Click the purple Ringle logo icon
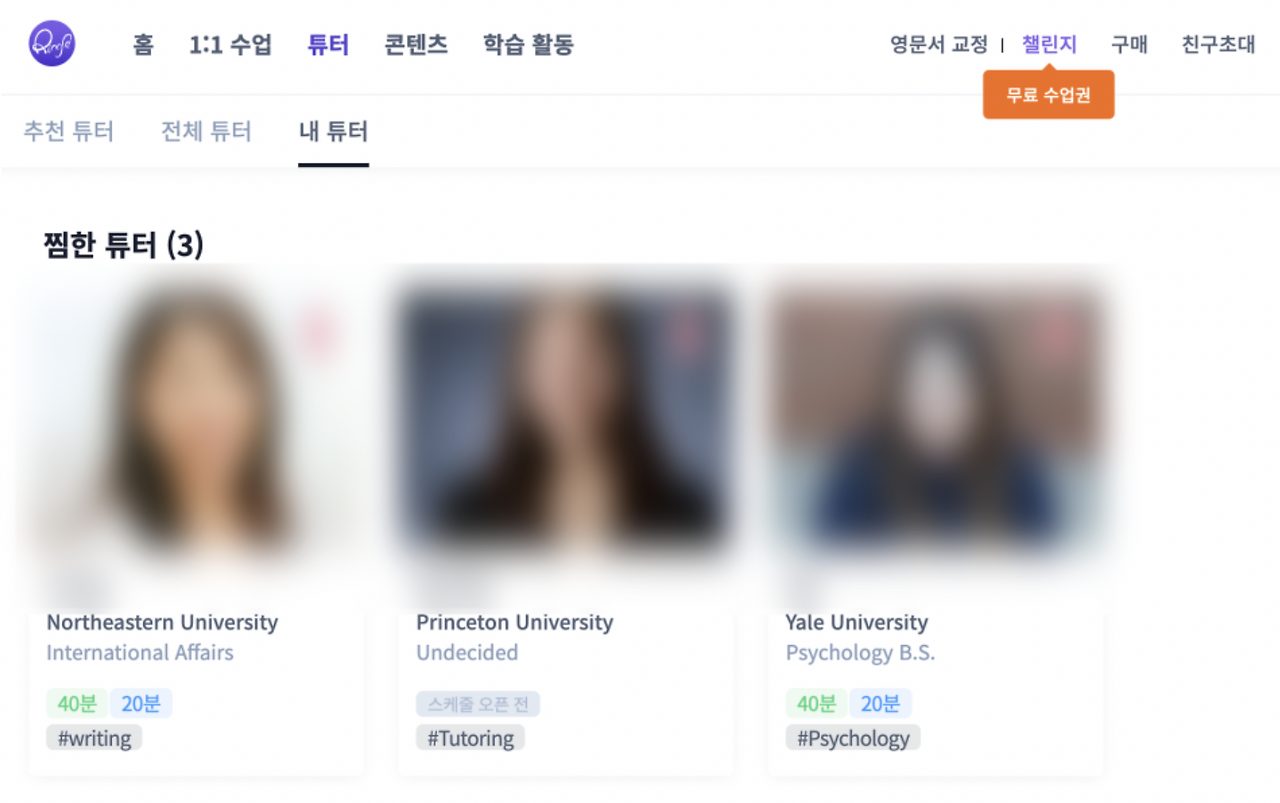The image size is (1280, 803). click(x=52, y=44)
